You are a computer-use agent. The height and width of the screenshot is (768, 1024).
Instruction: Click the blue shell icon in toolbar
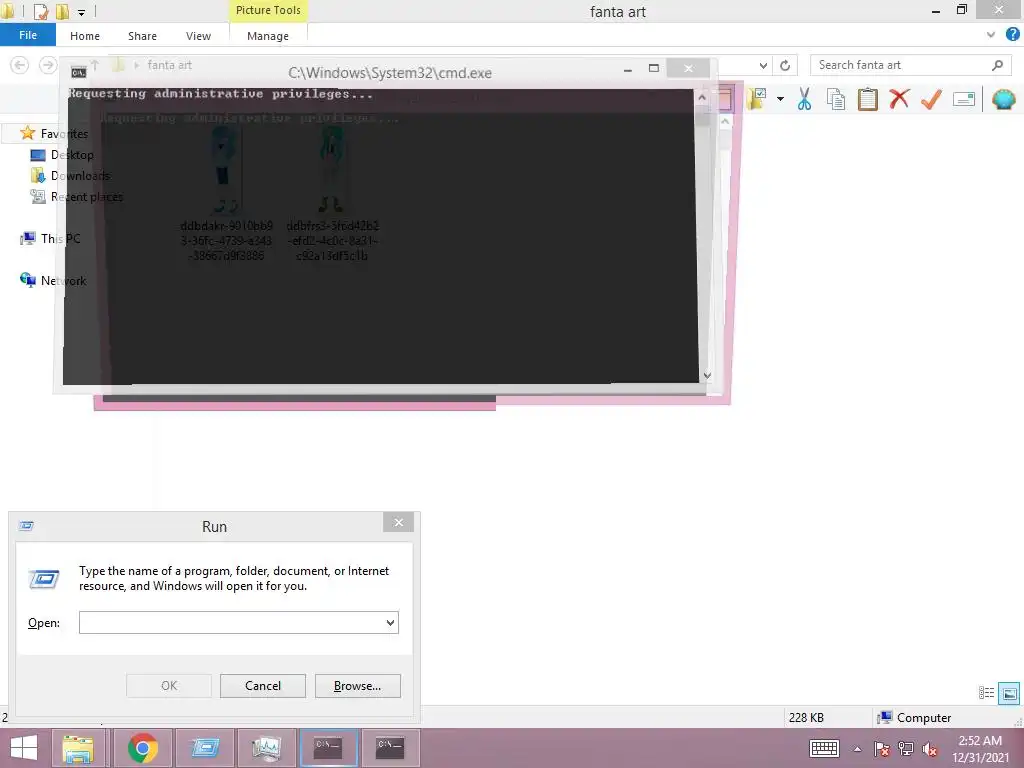point(1004,99)
